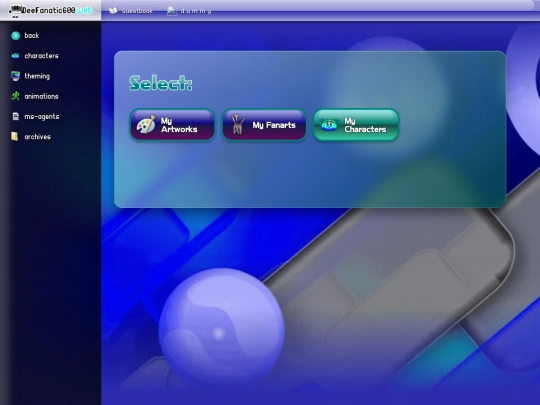Screen dimensions: 540x405
Task: Select the My Artworks button
Action: 173,125
